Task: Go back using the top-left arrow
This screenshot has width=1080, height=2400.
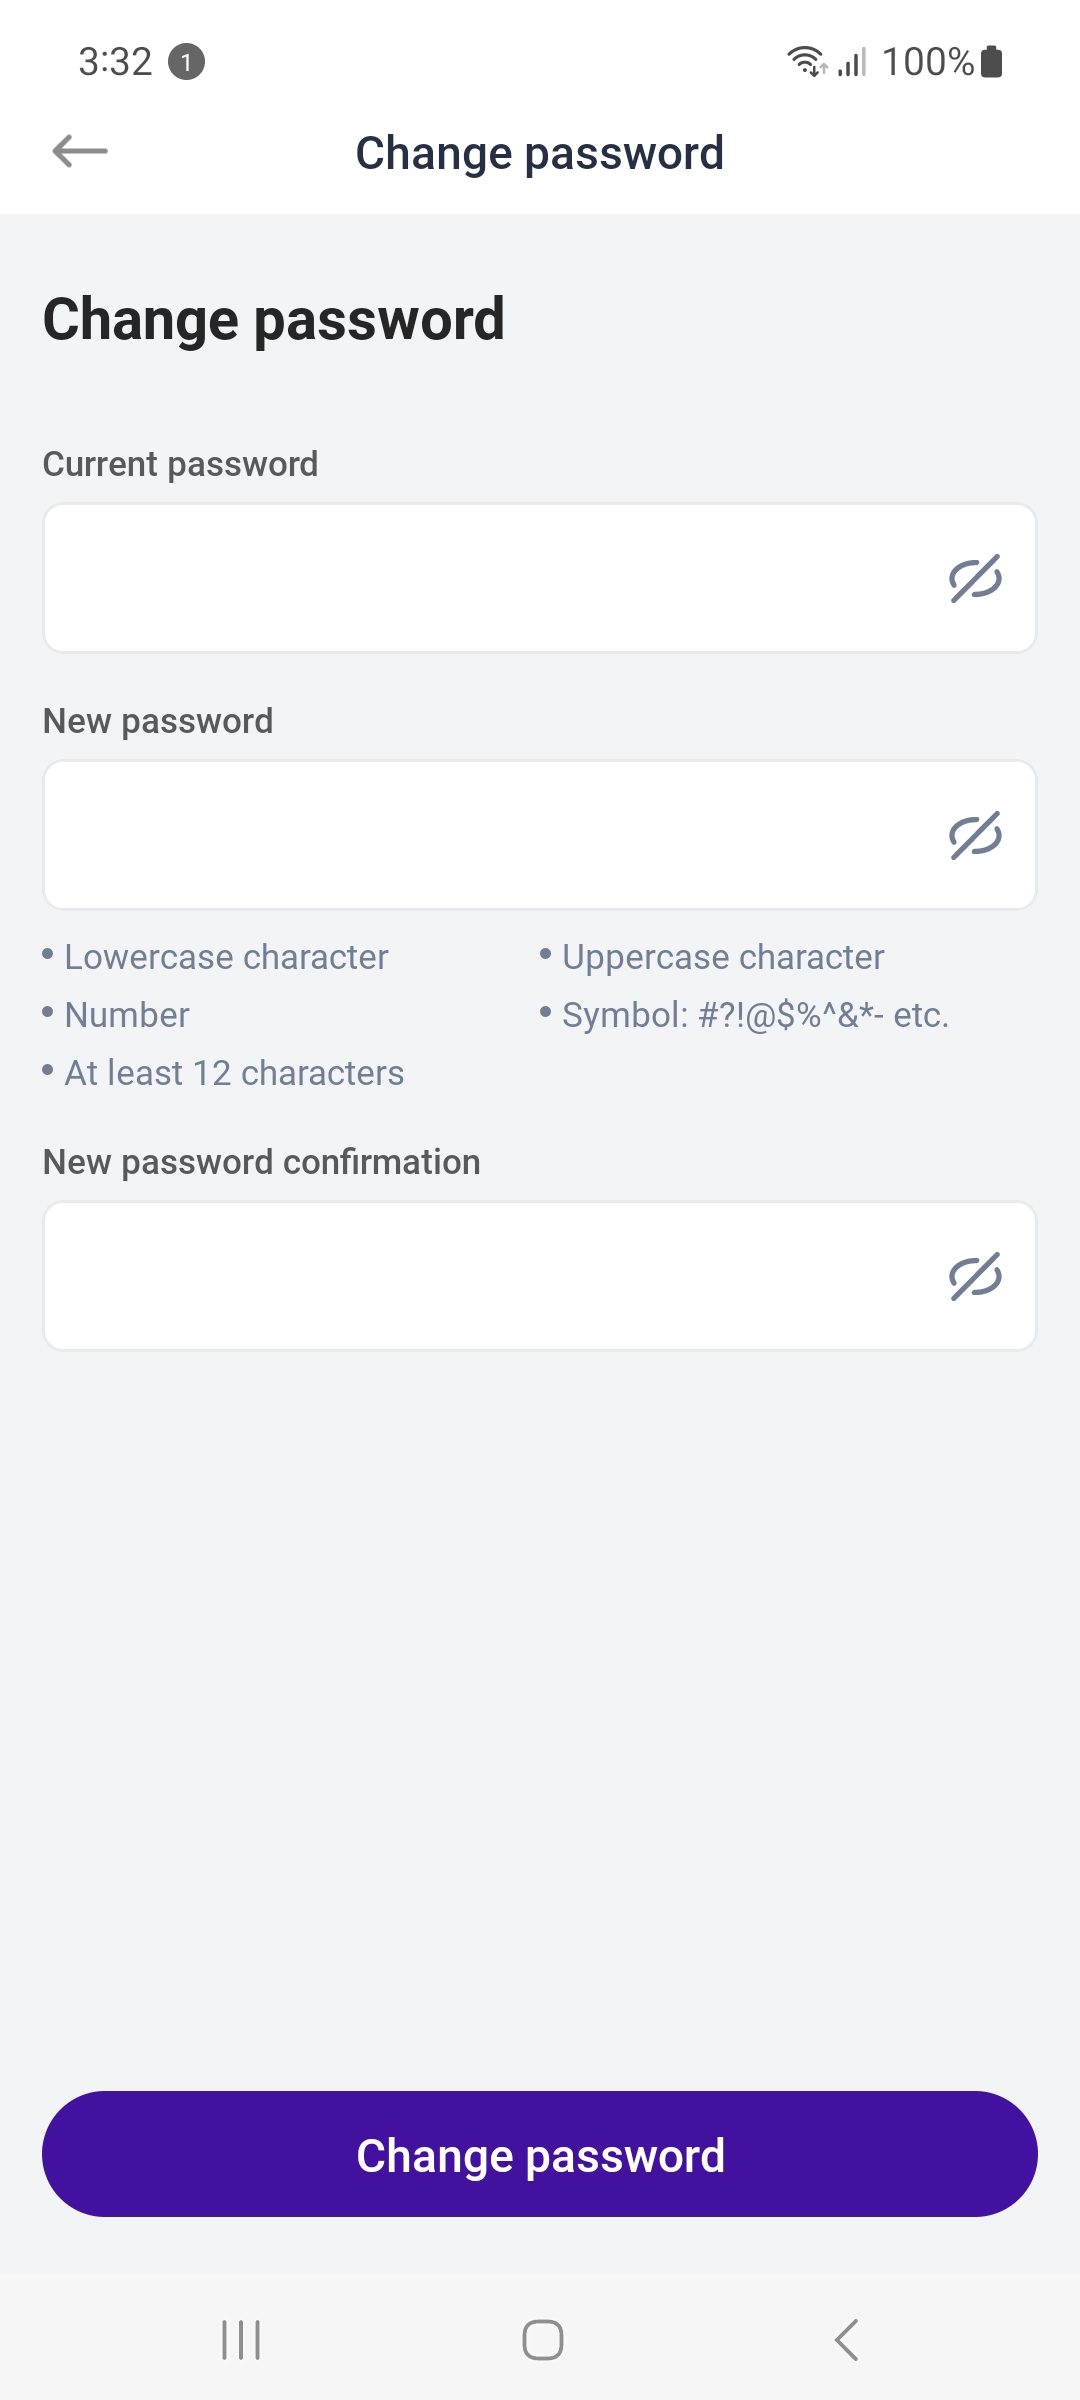Action: 80,152
